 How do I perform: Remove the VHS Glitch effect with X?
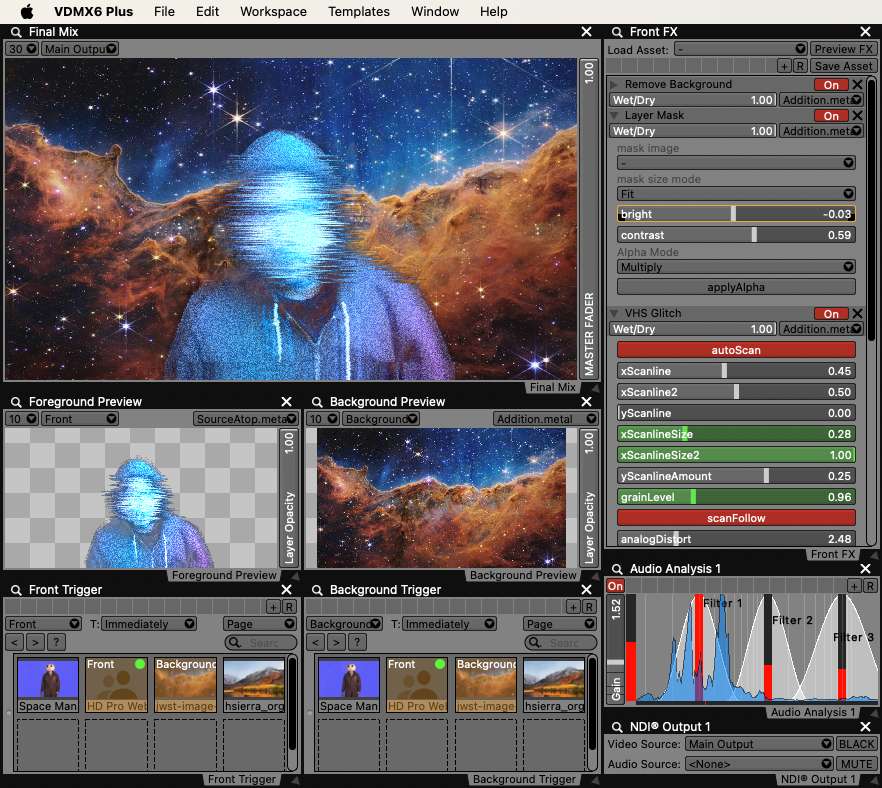tap(857, 313)
